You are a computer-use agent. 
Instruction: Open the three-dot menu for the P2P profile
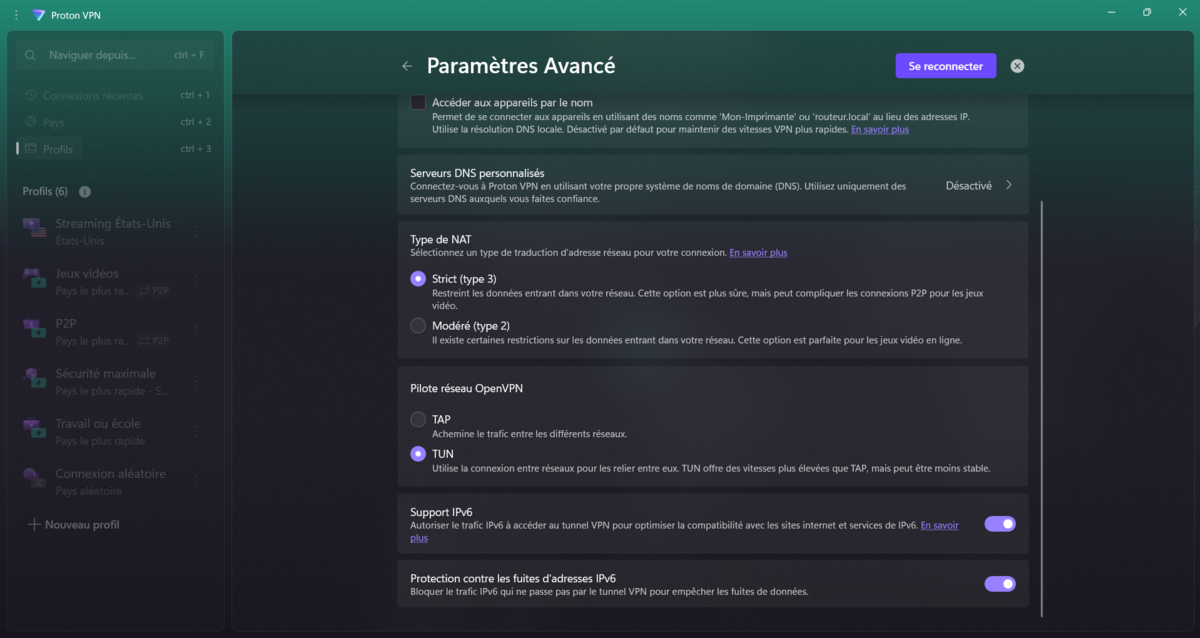196,331
